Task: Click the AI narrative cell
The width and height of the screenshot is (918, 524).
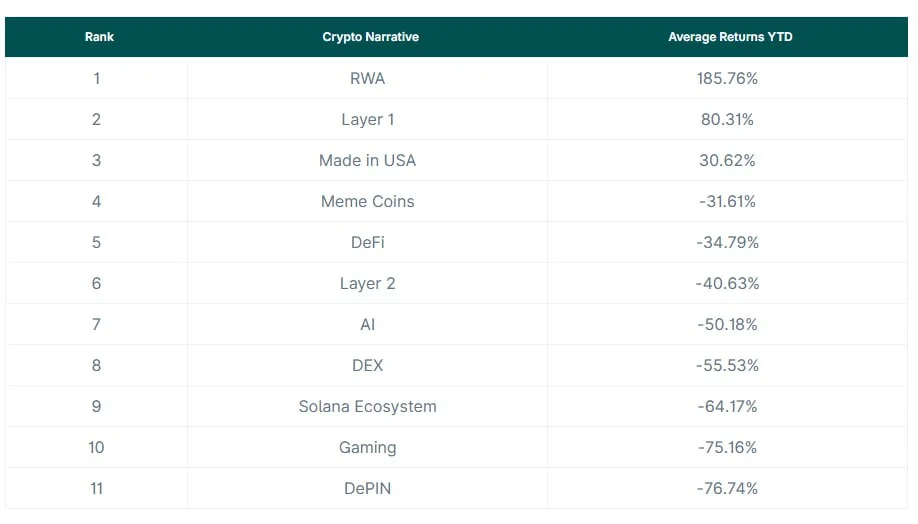Action: tap(367, 324)
